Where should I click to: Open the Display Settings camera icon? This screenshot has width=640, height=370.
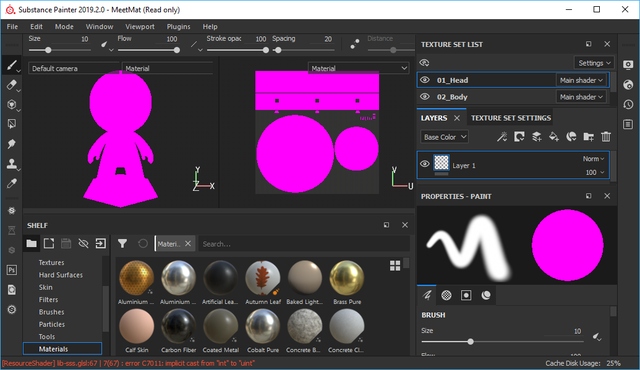point(628,65)
